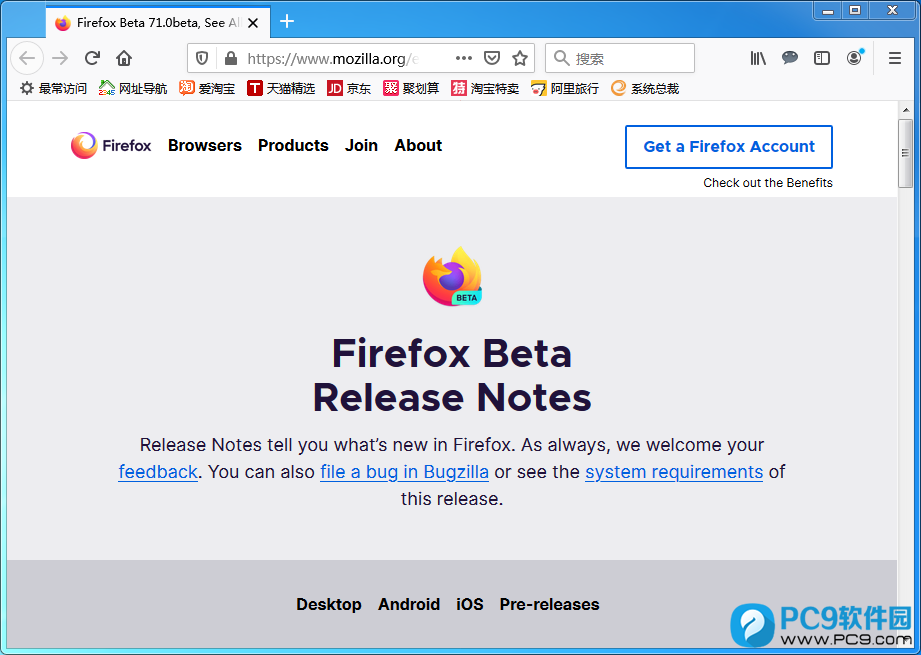The width and height of the screenshot is (921, 655).
Task: Open 淘宝特卖 bookmark
Action: (x=485, y=89)
